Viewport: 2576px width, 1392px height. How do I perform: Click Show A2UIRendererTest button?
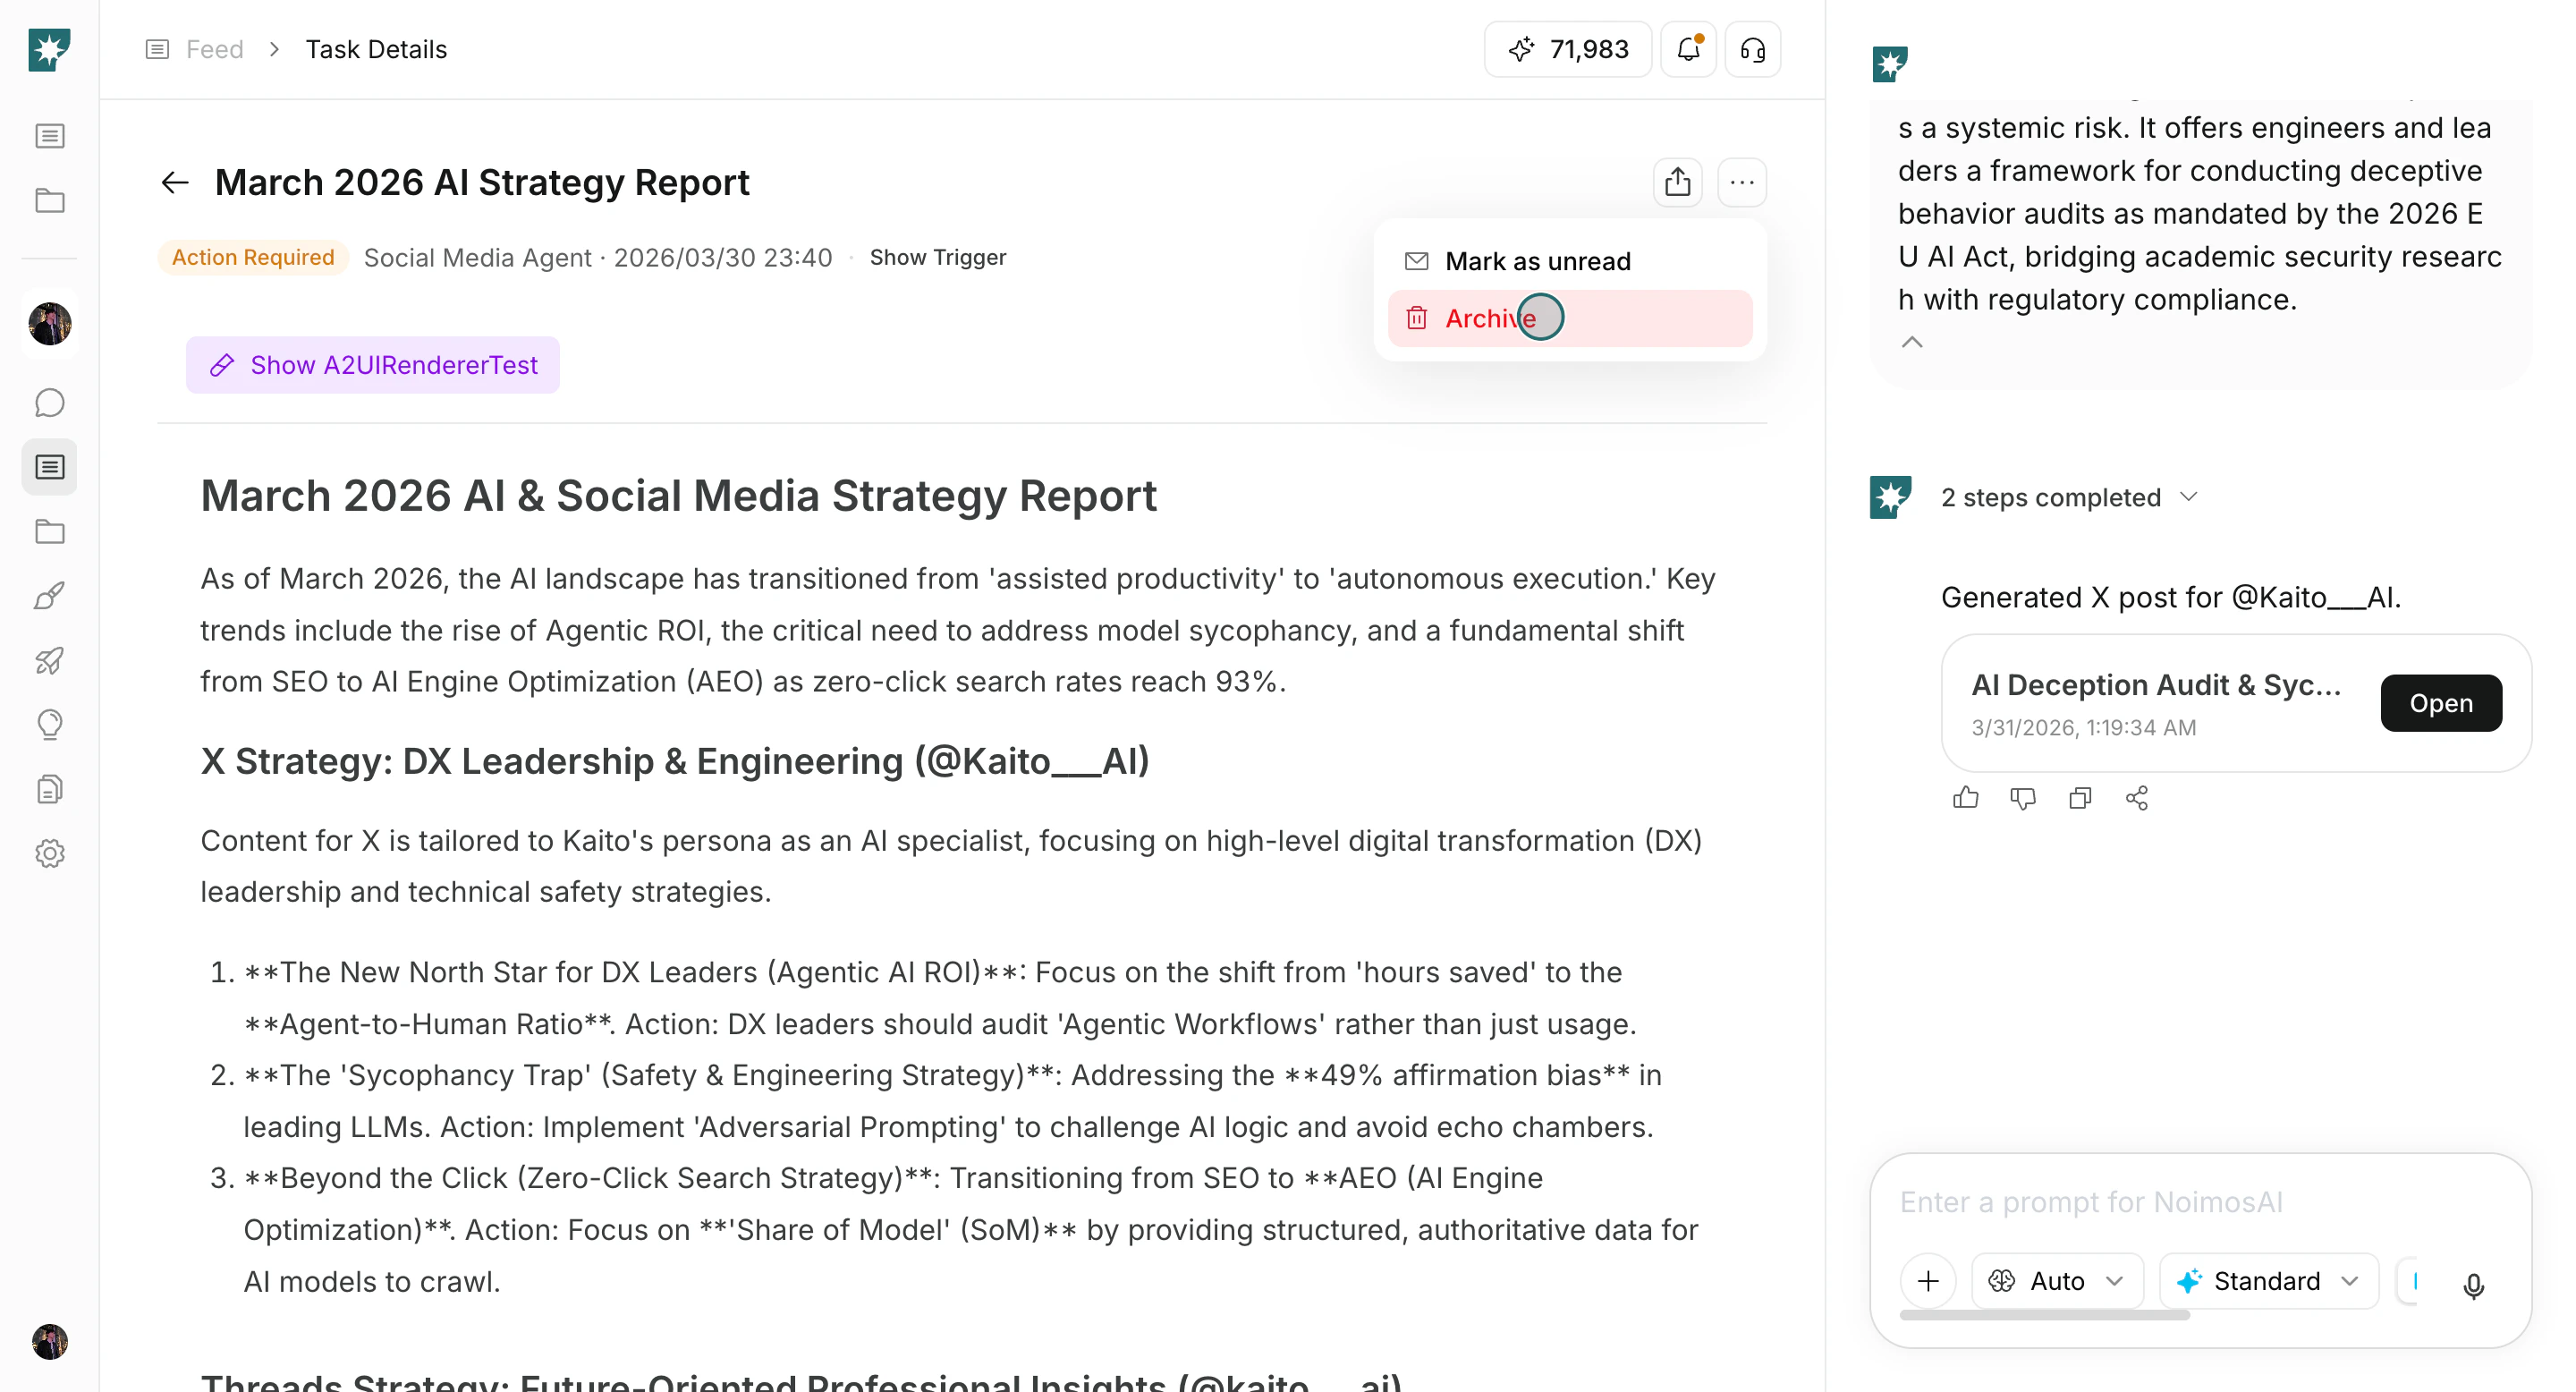coord(372,365)
